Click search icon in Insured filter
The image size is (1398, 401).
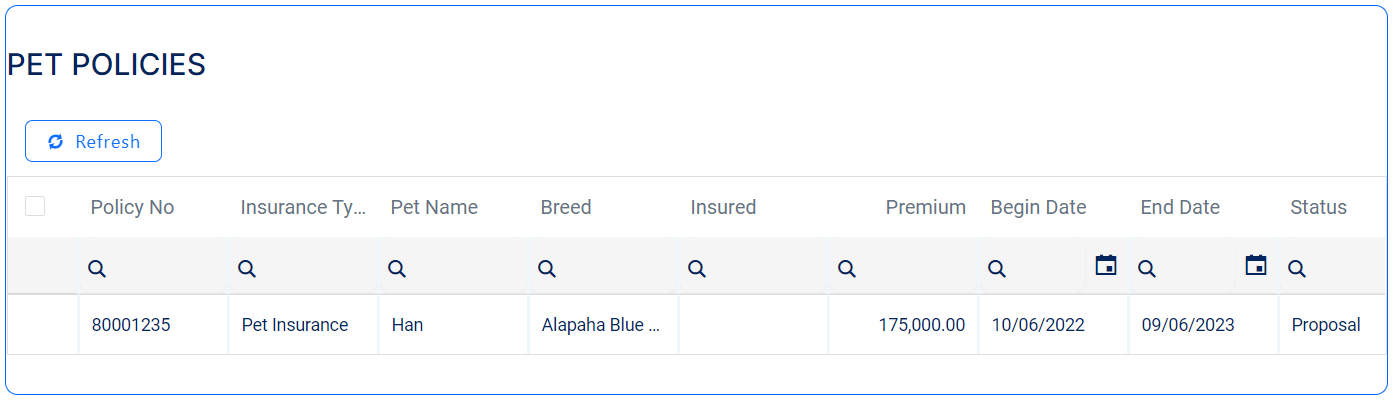pos(697,268)
